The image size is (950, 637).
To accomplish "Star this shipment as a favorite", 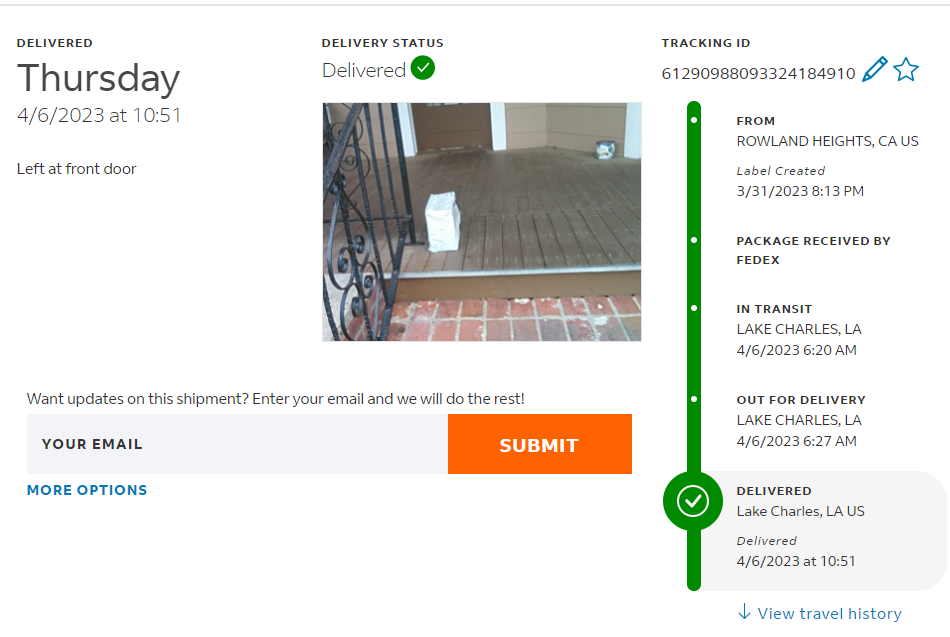I will click(x=906, y=70).
